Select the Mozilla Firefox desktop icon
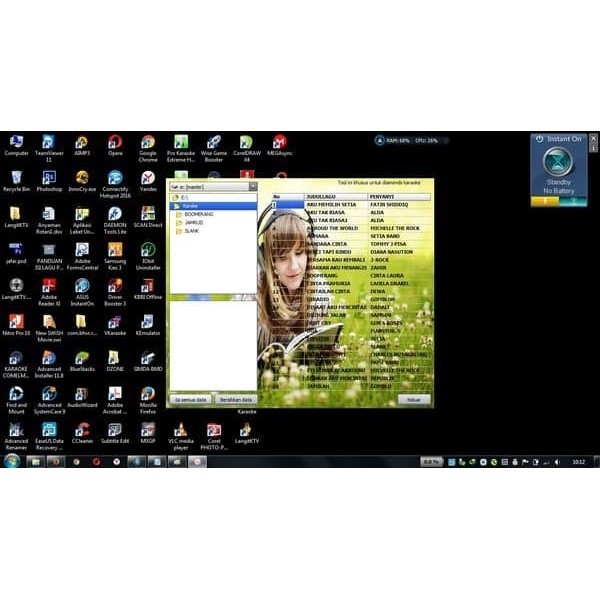 [x=148, y=400]
